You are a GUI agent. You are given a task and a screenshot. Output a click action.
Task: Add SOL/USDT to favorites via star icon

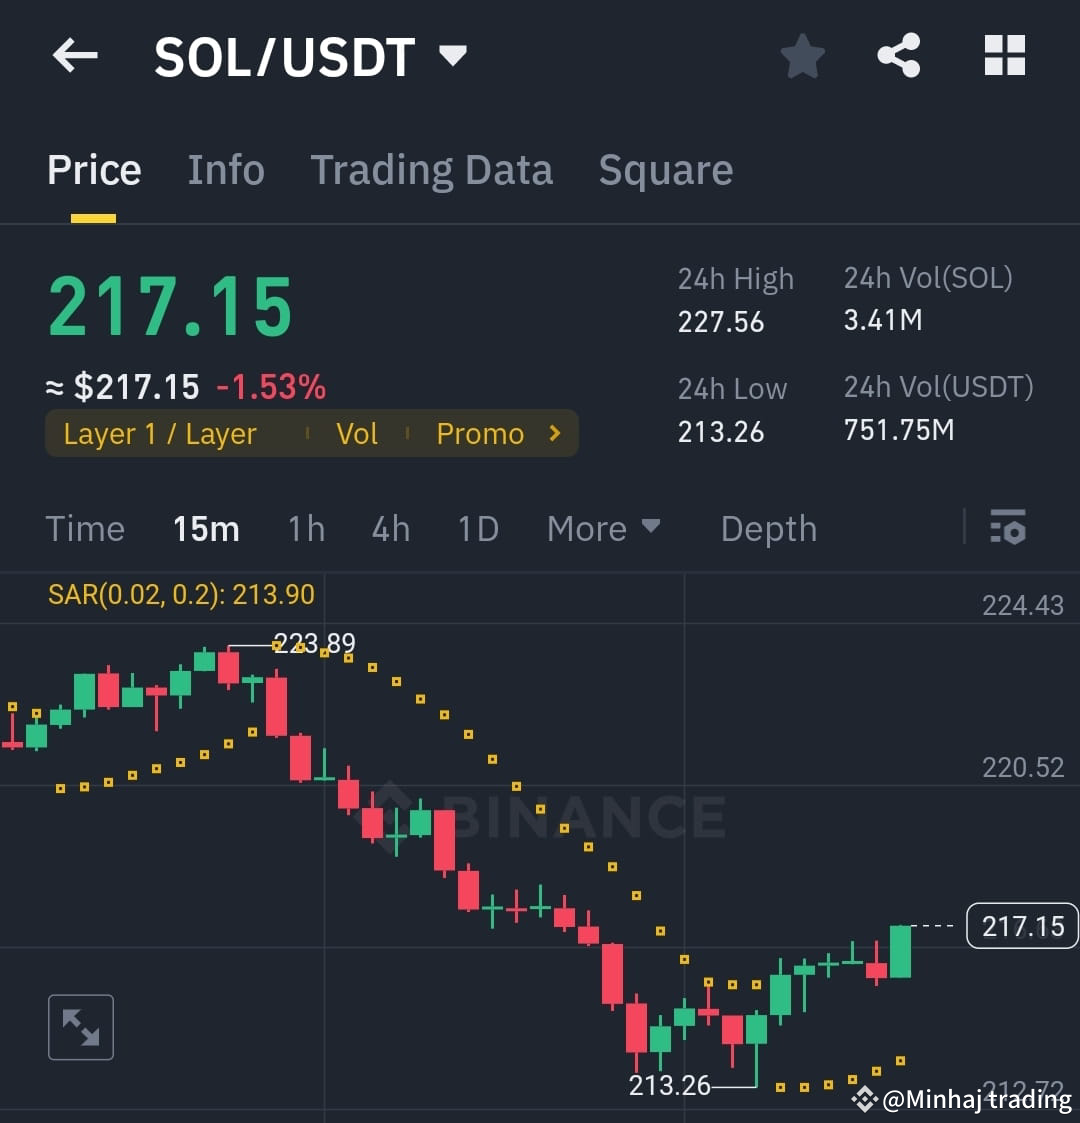[802, 56]
